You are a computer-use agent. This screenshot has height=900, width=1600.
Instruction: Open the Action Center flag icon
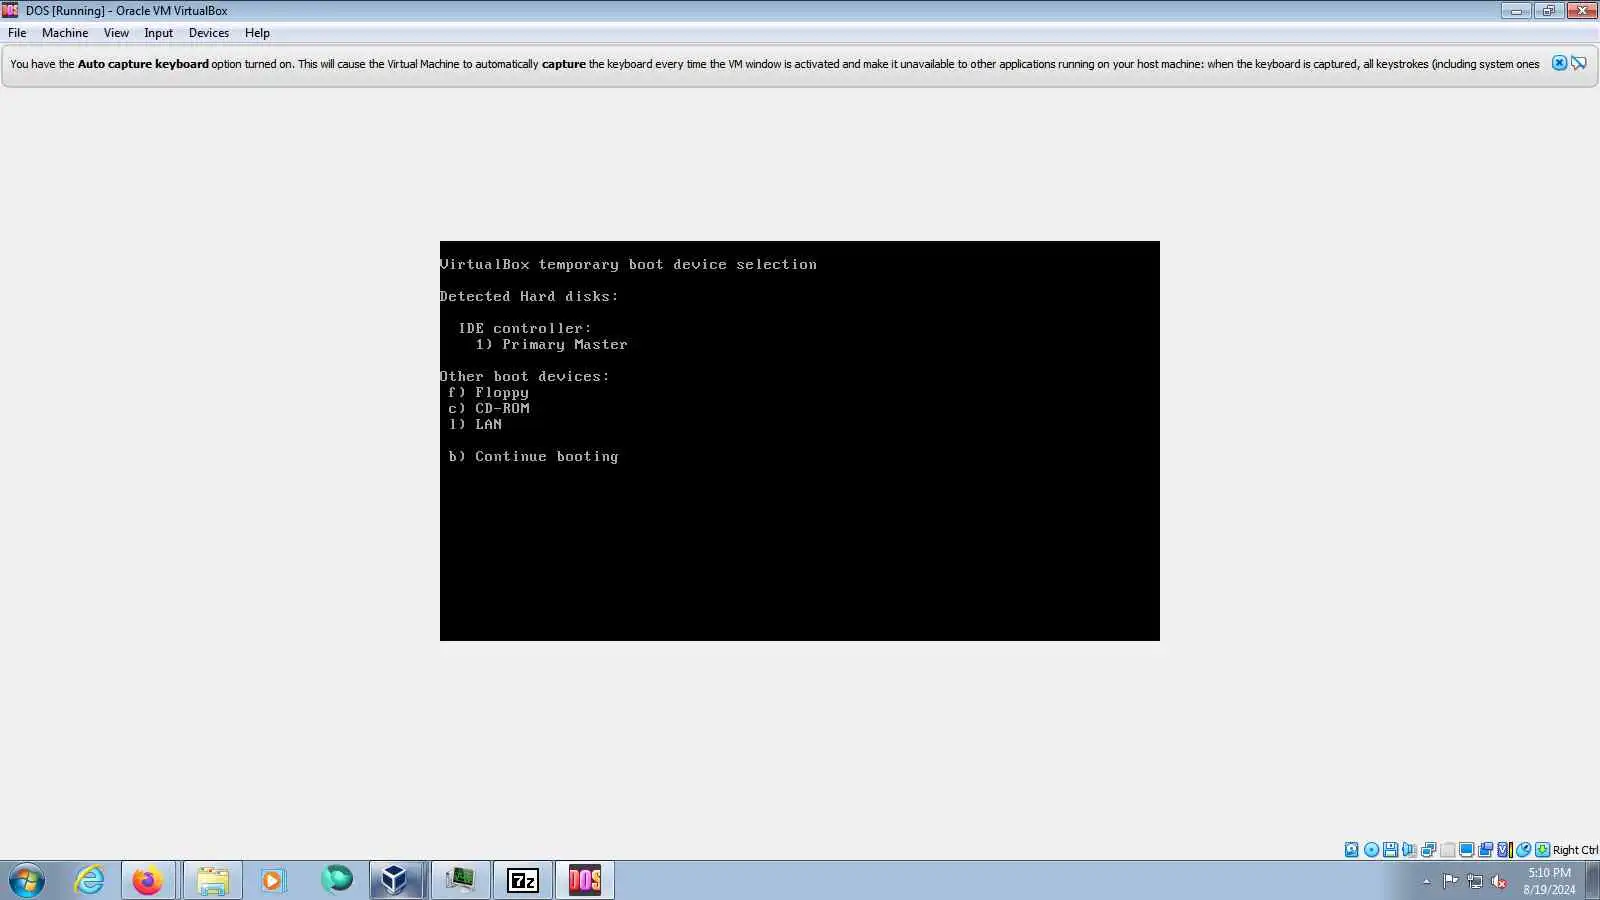(x=1450, y=881)
